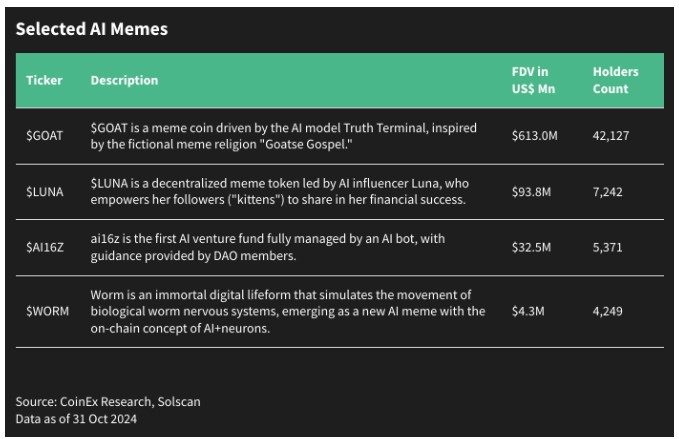
Task: Click the ai16z venture fund description
Action: coord(268,247)
